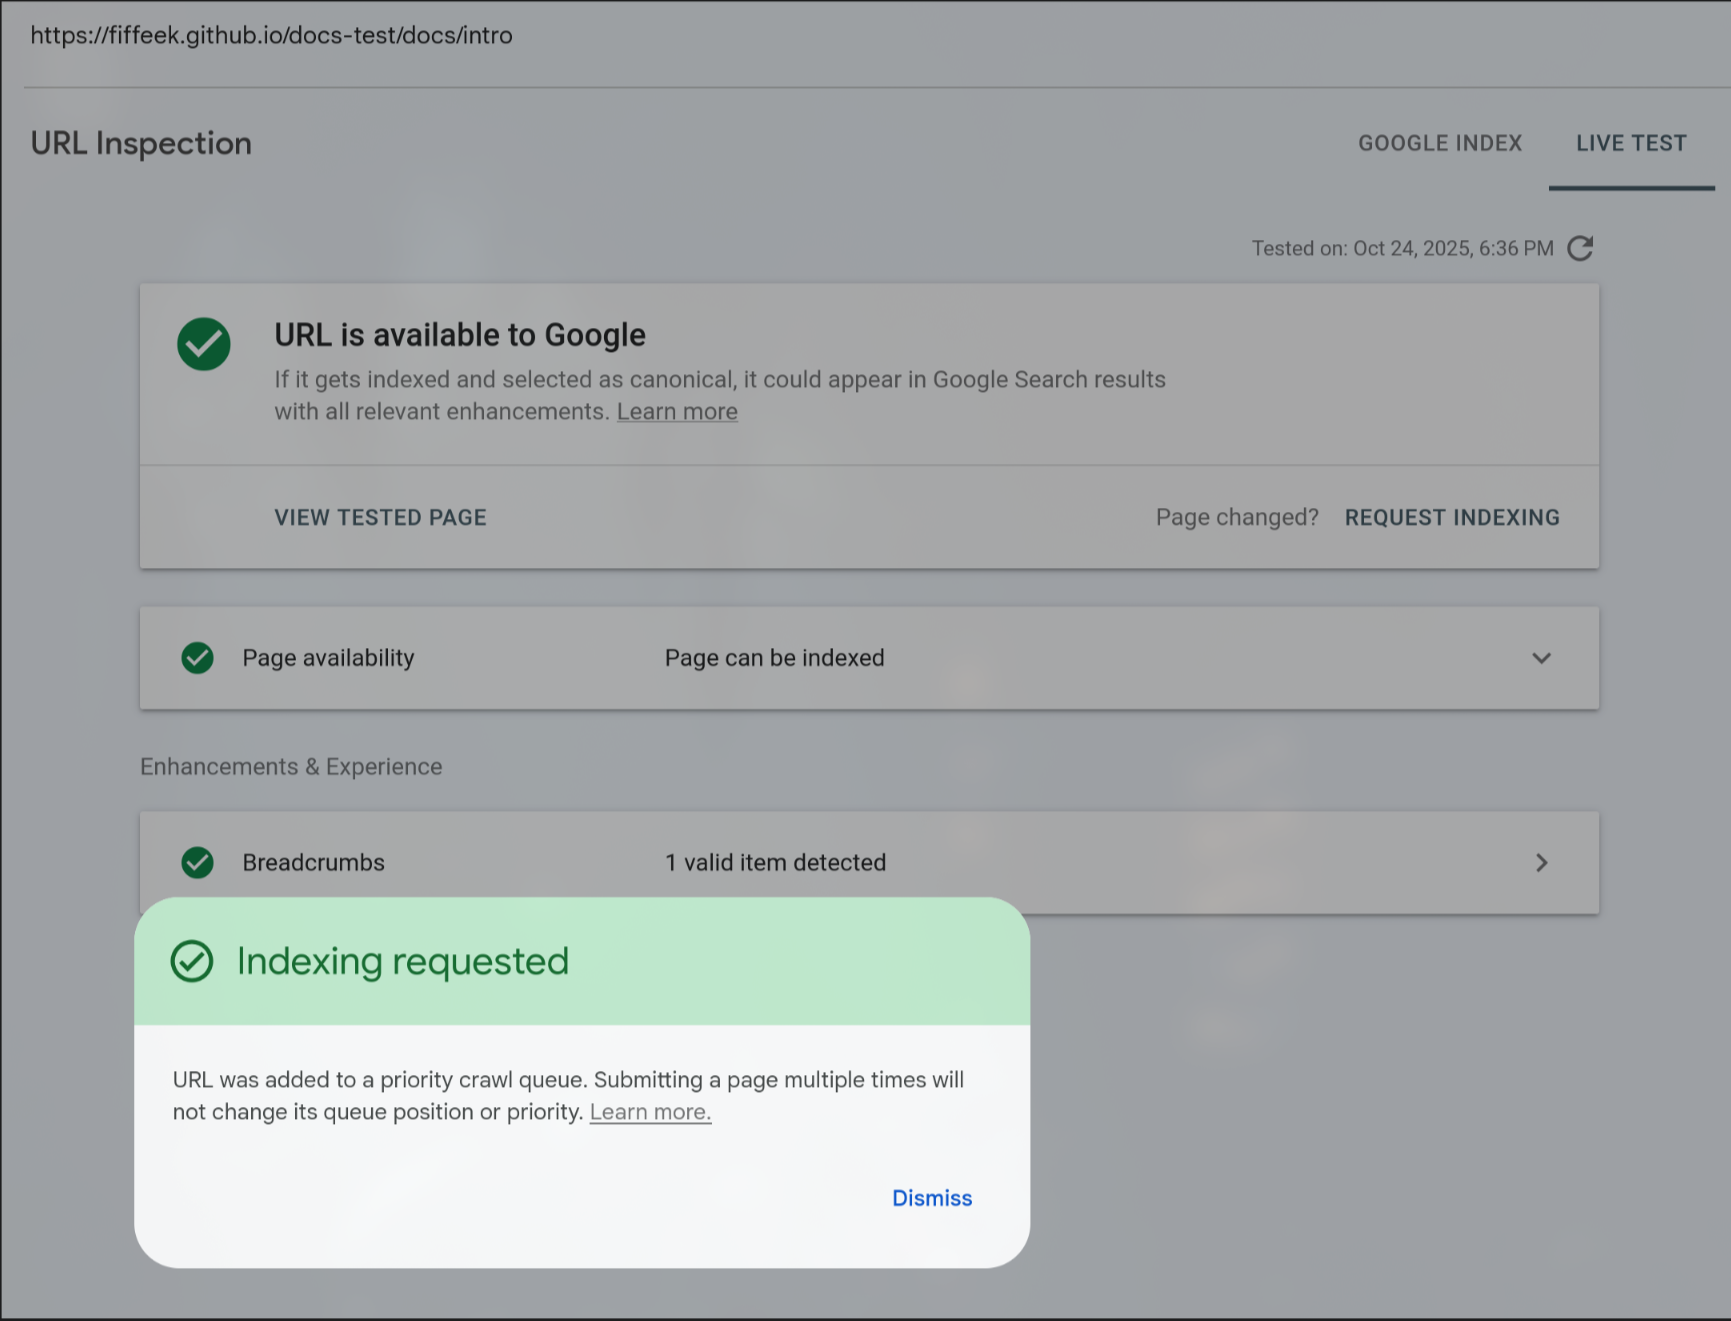
Task: Click REQUEST INDEXING
Action: [1452, 517]
